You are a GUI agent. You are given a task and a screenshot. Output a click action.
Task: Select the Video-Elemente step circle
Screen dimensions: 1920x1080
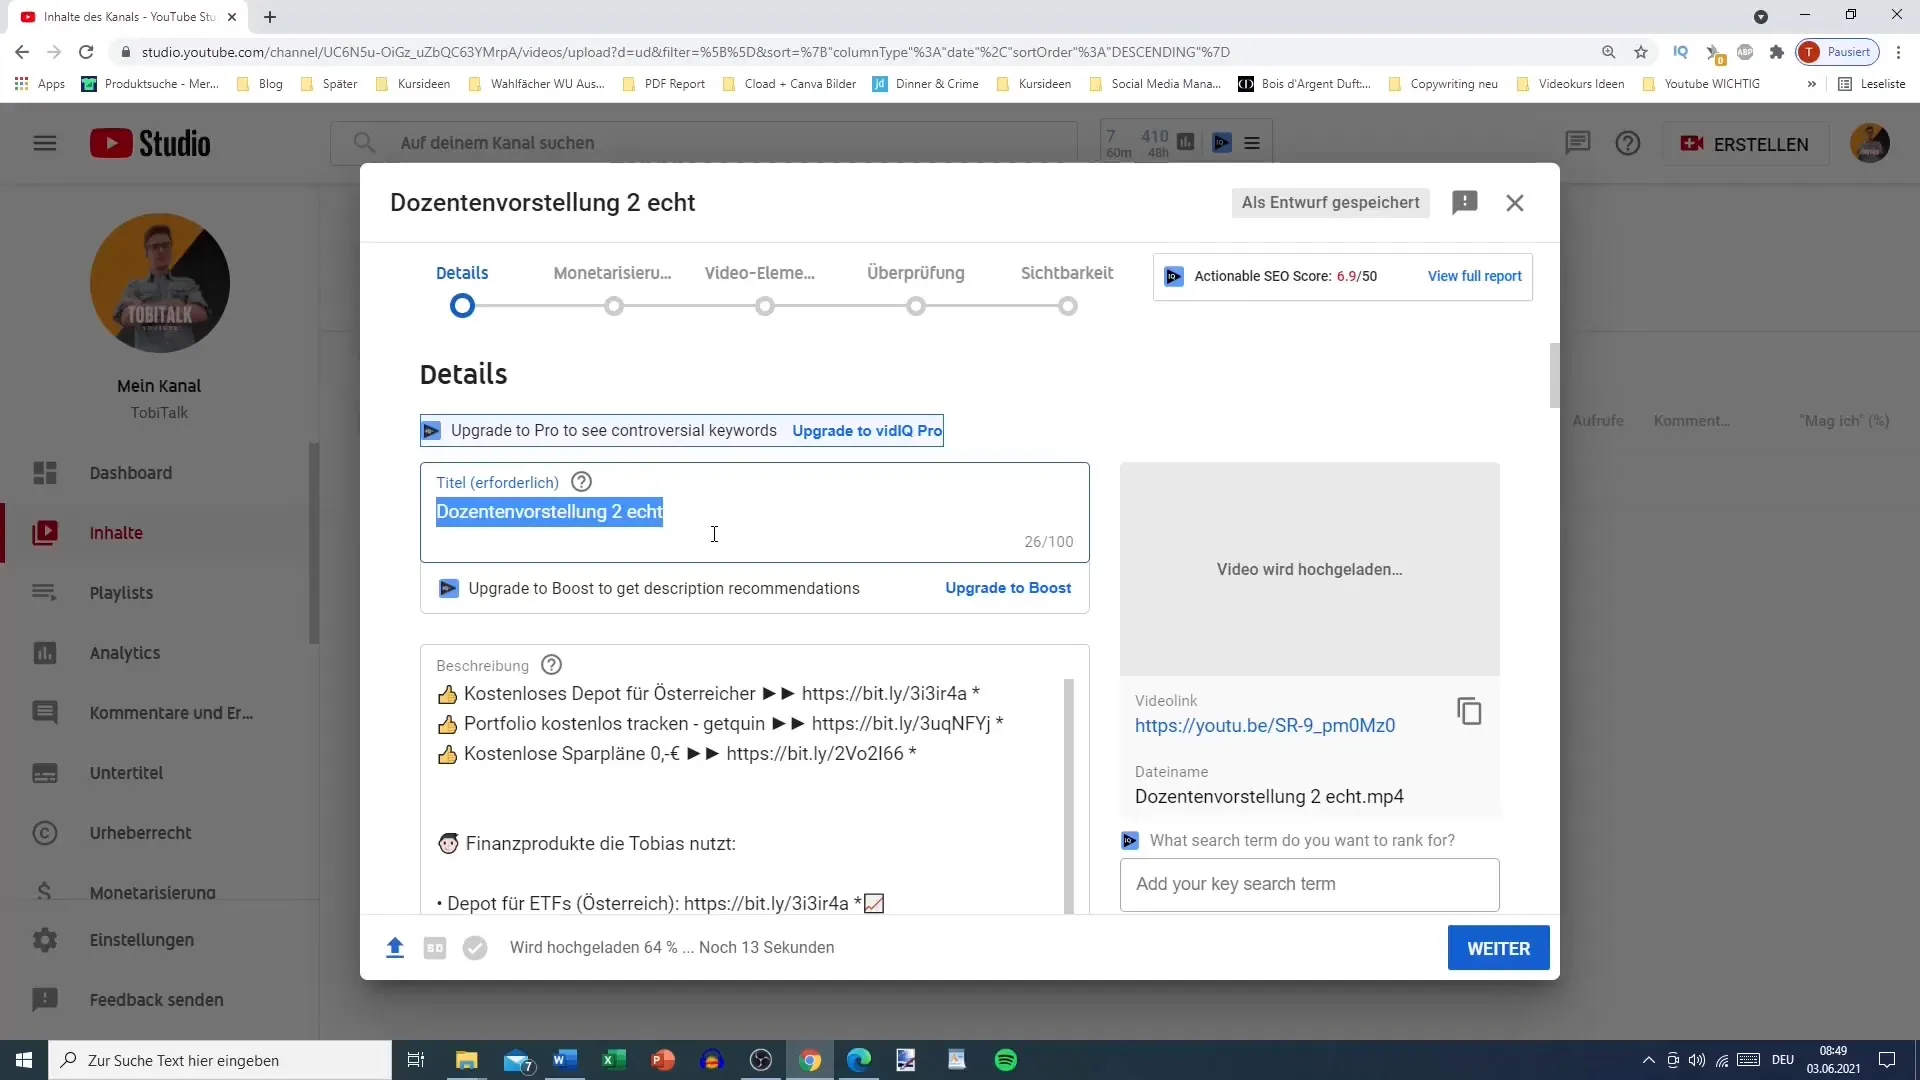[x=765, y=307]
